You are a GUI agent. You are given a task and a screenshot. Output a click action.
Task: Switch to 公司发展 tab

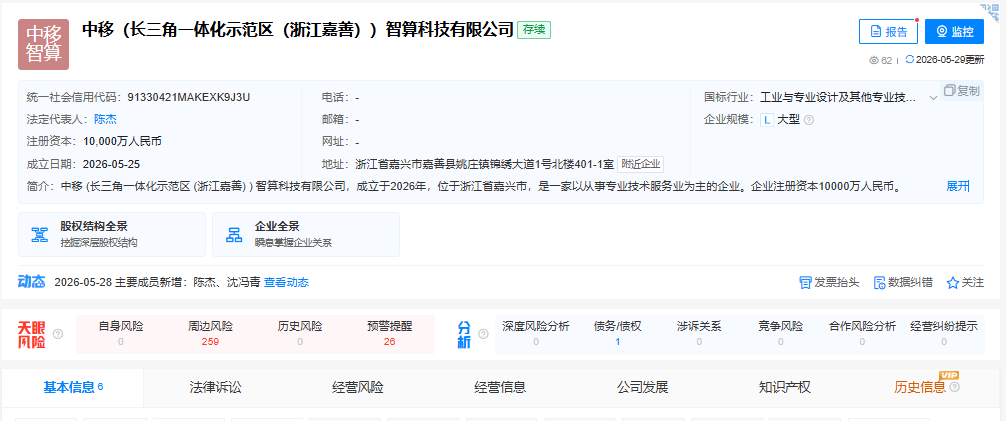(x=643, y=388)
